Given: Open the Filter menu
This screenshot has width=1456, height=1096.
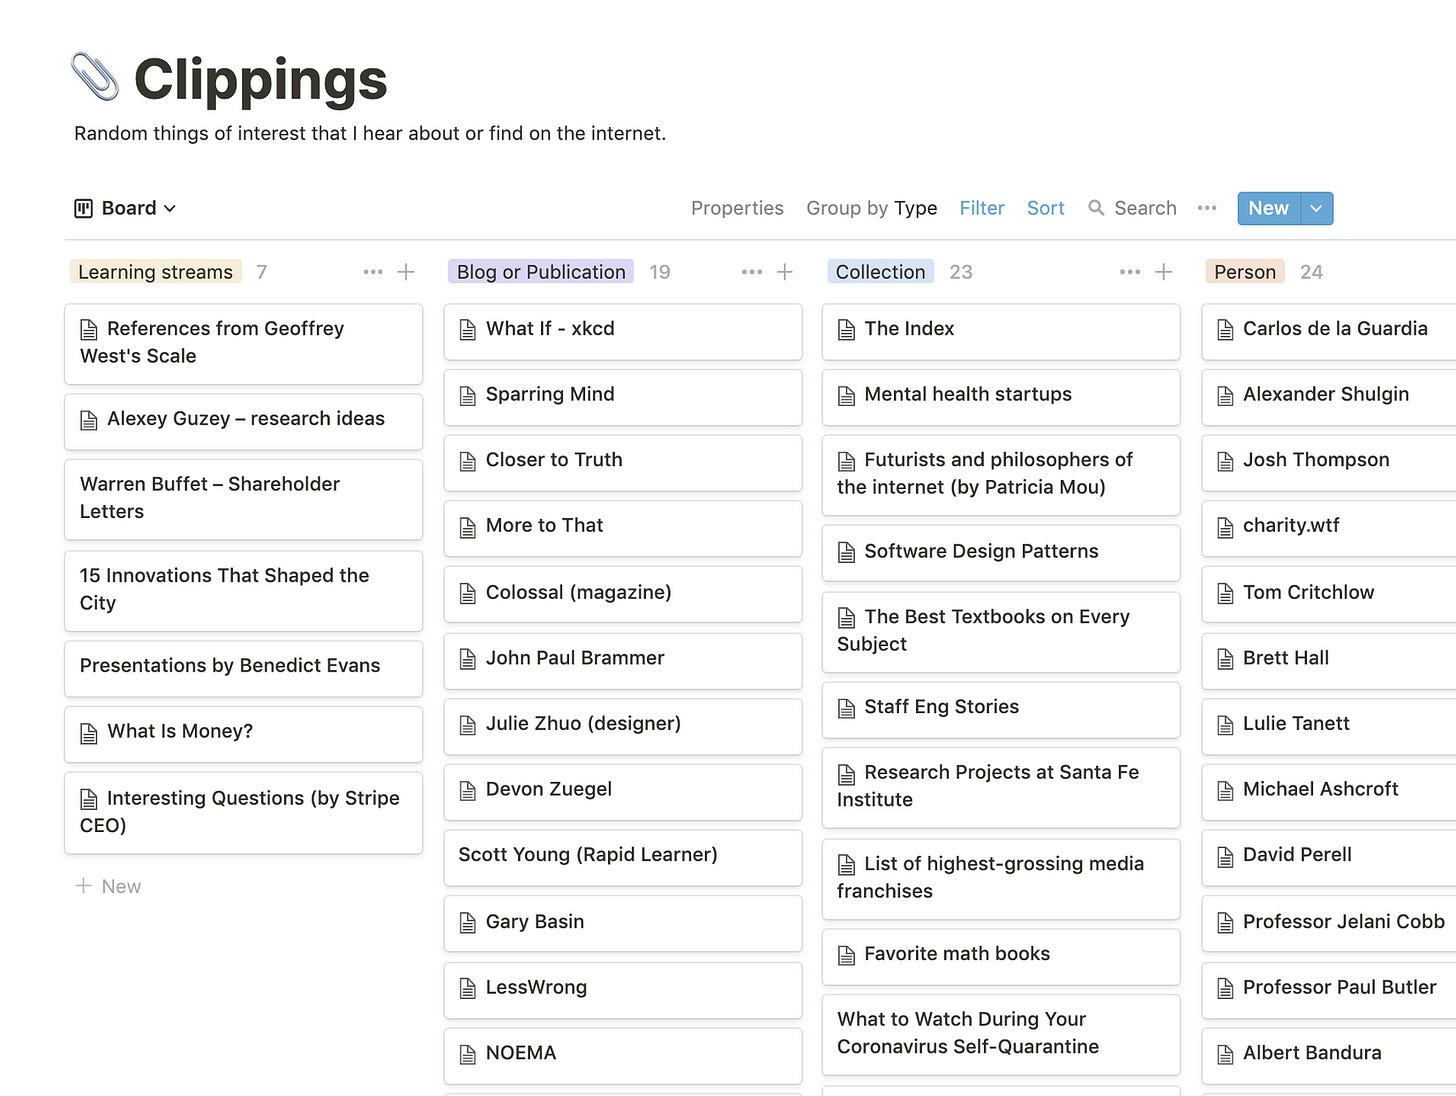Looking at the screenshot, I should point(982,208).
